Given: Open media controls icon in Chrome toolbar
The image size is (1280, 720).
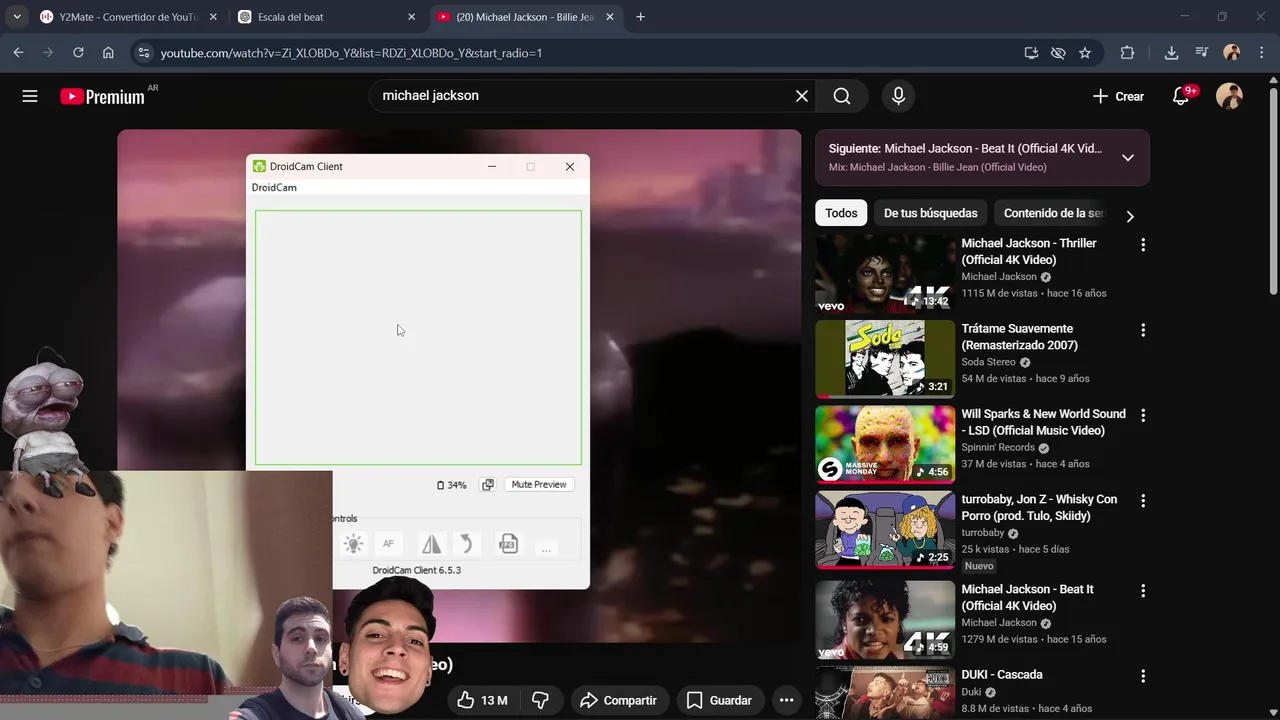Looking at the screenshot, I should coord(1203,53).
